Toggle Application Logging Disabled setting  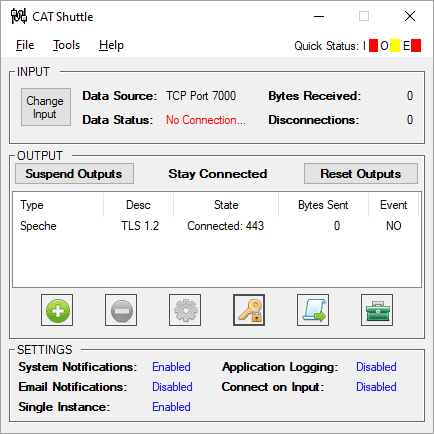pos(376,367)
